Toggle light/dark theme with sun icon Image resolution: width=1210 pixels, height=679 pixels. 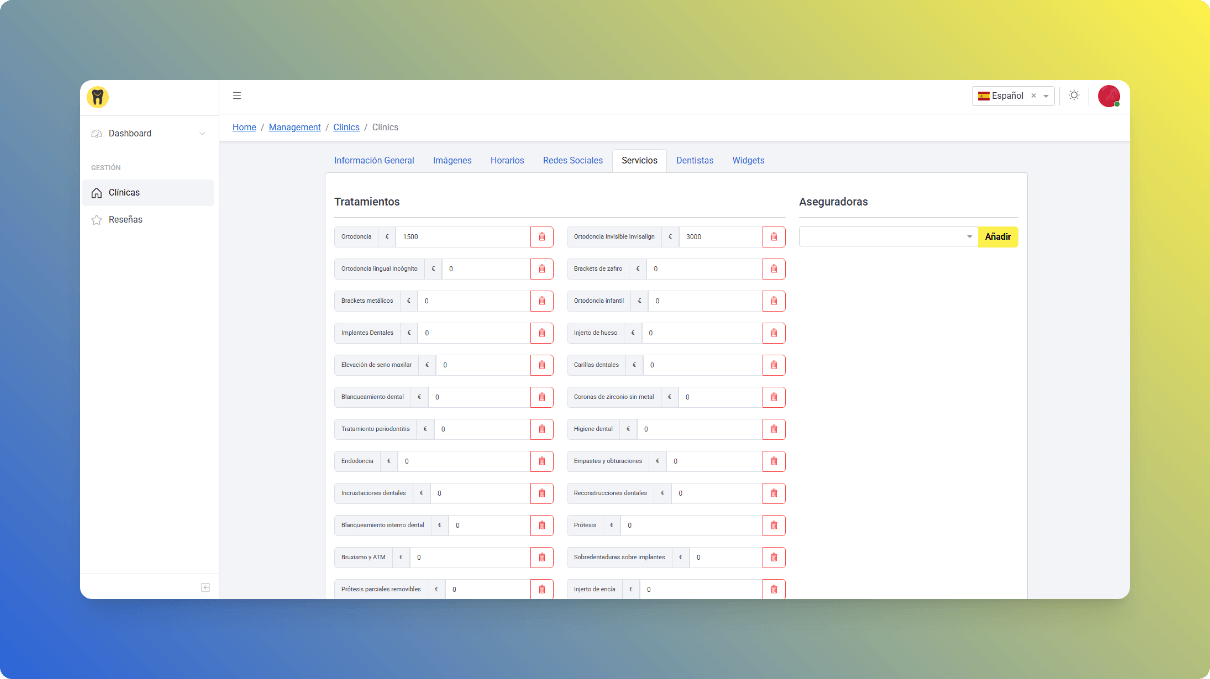[1074, 96]
